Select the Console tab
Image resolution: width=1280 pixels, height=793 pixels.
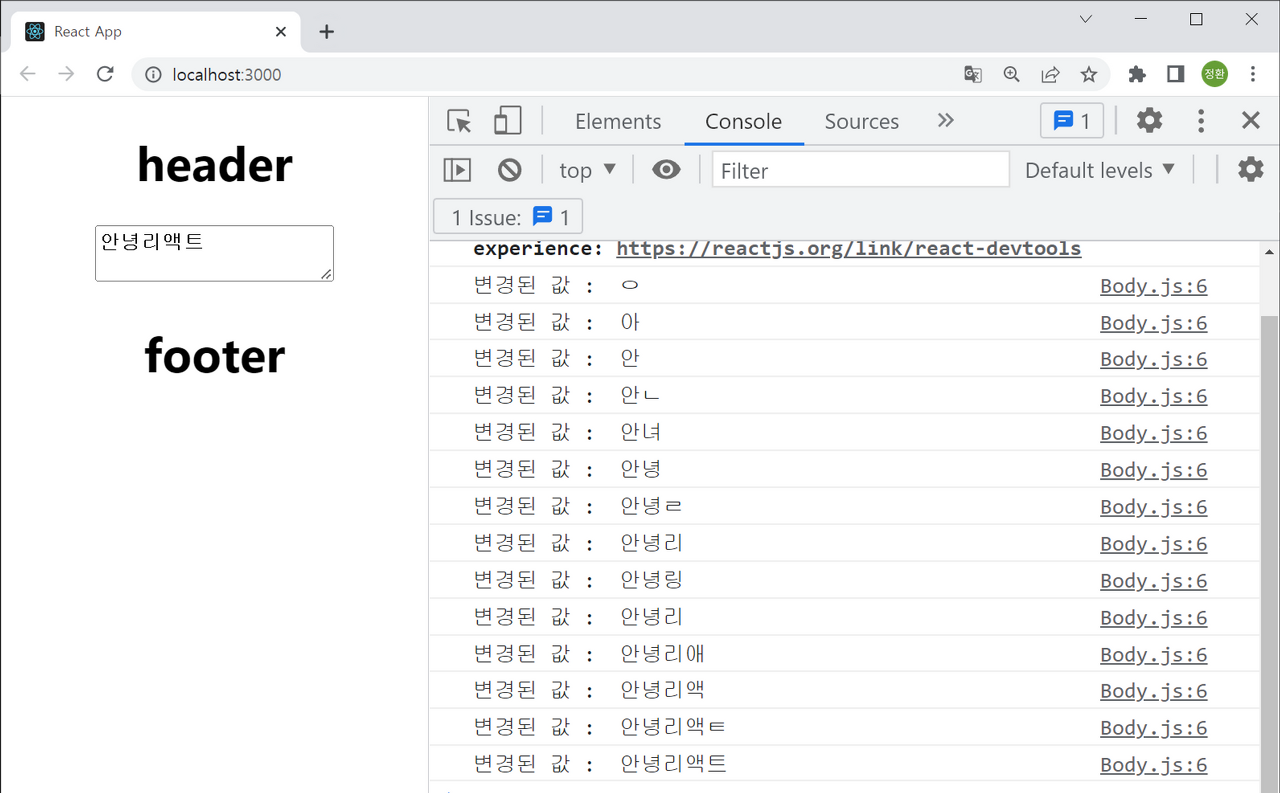pyautogui.click(x=744, y=121)
